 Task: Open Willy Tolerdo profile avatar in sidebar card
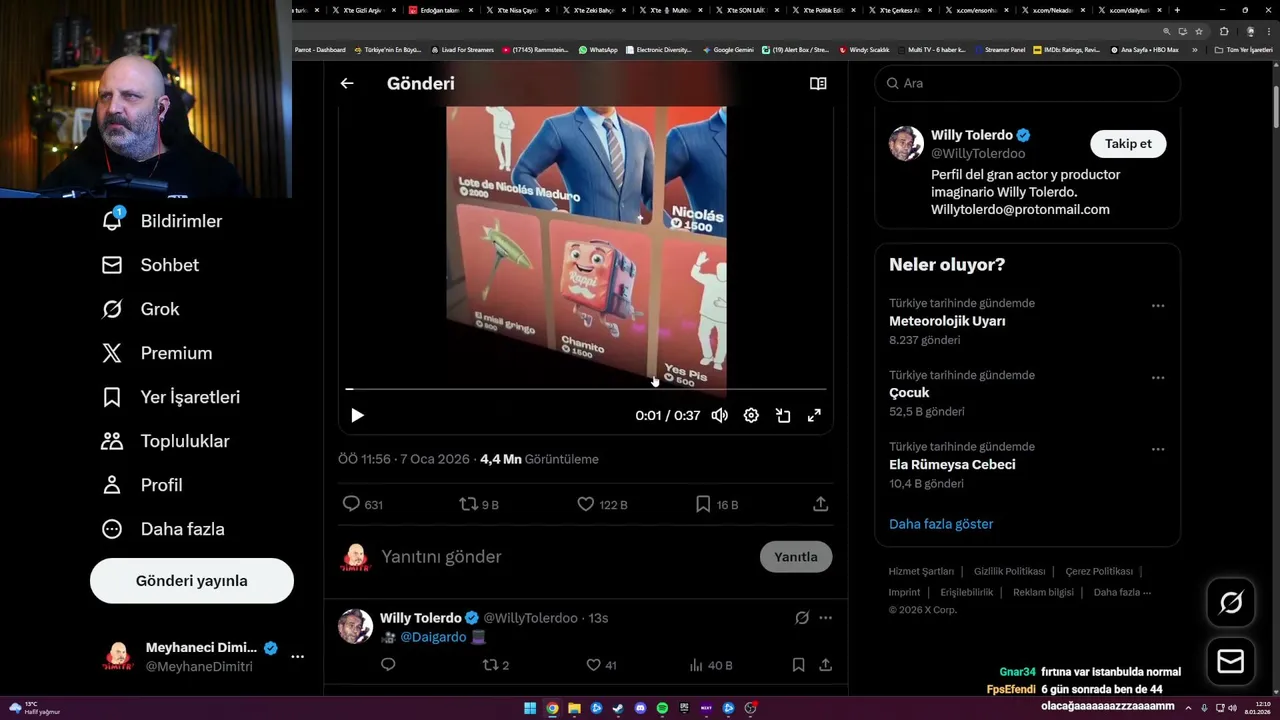point(906,143)
